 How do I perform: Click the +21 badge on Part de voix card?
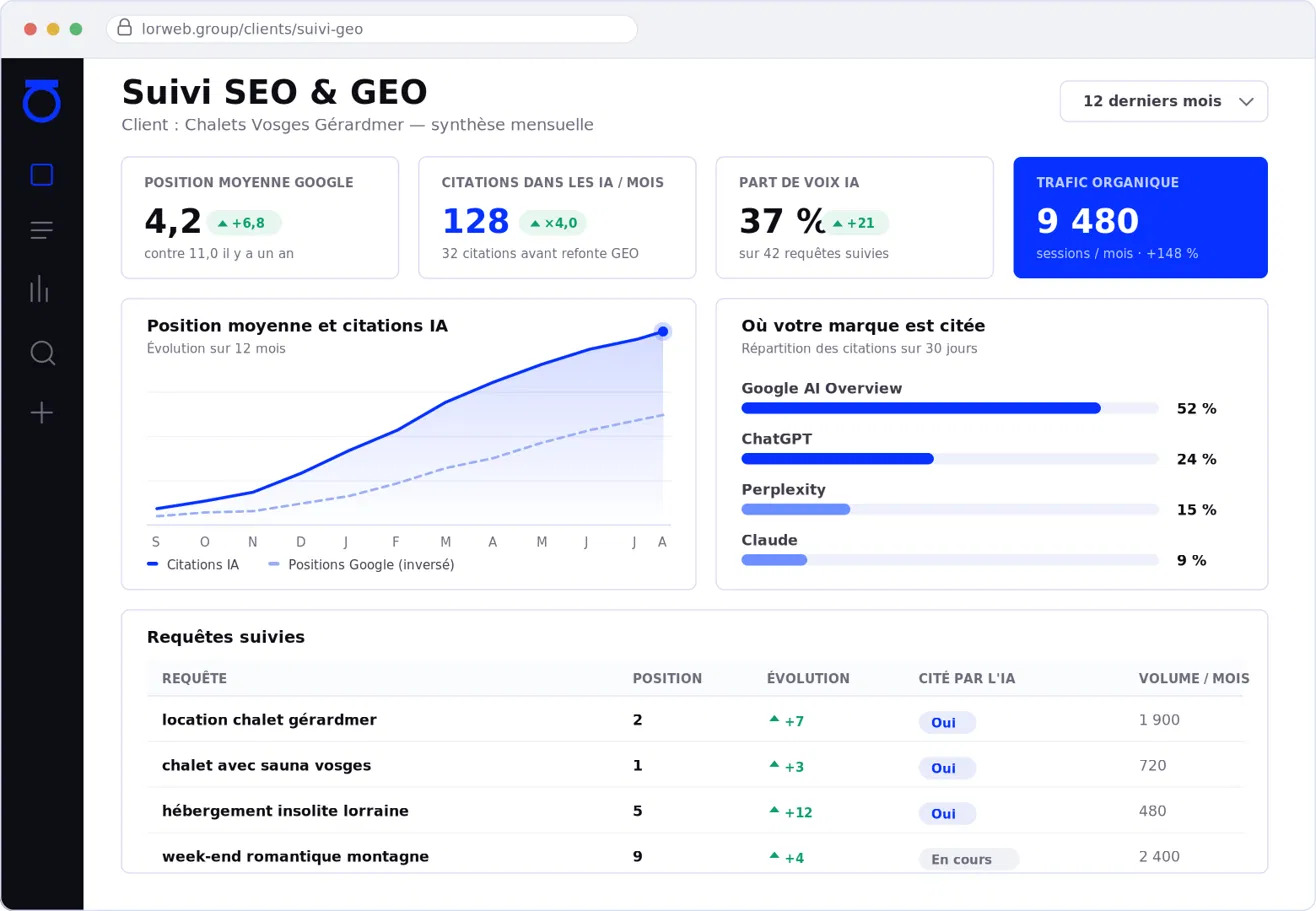pos(855,223)
